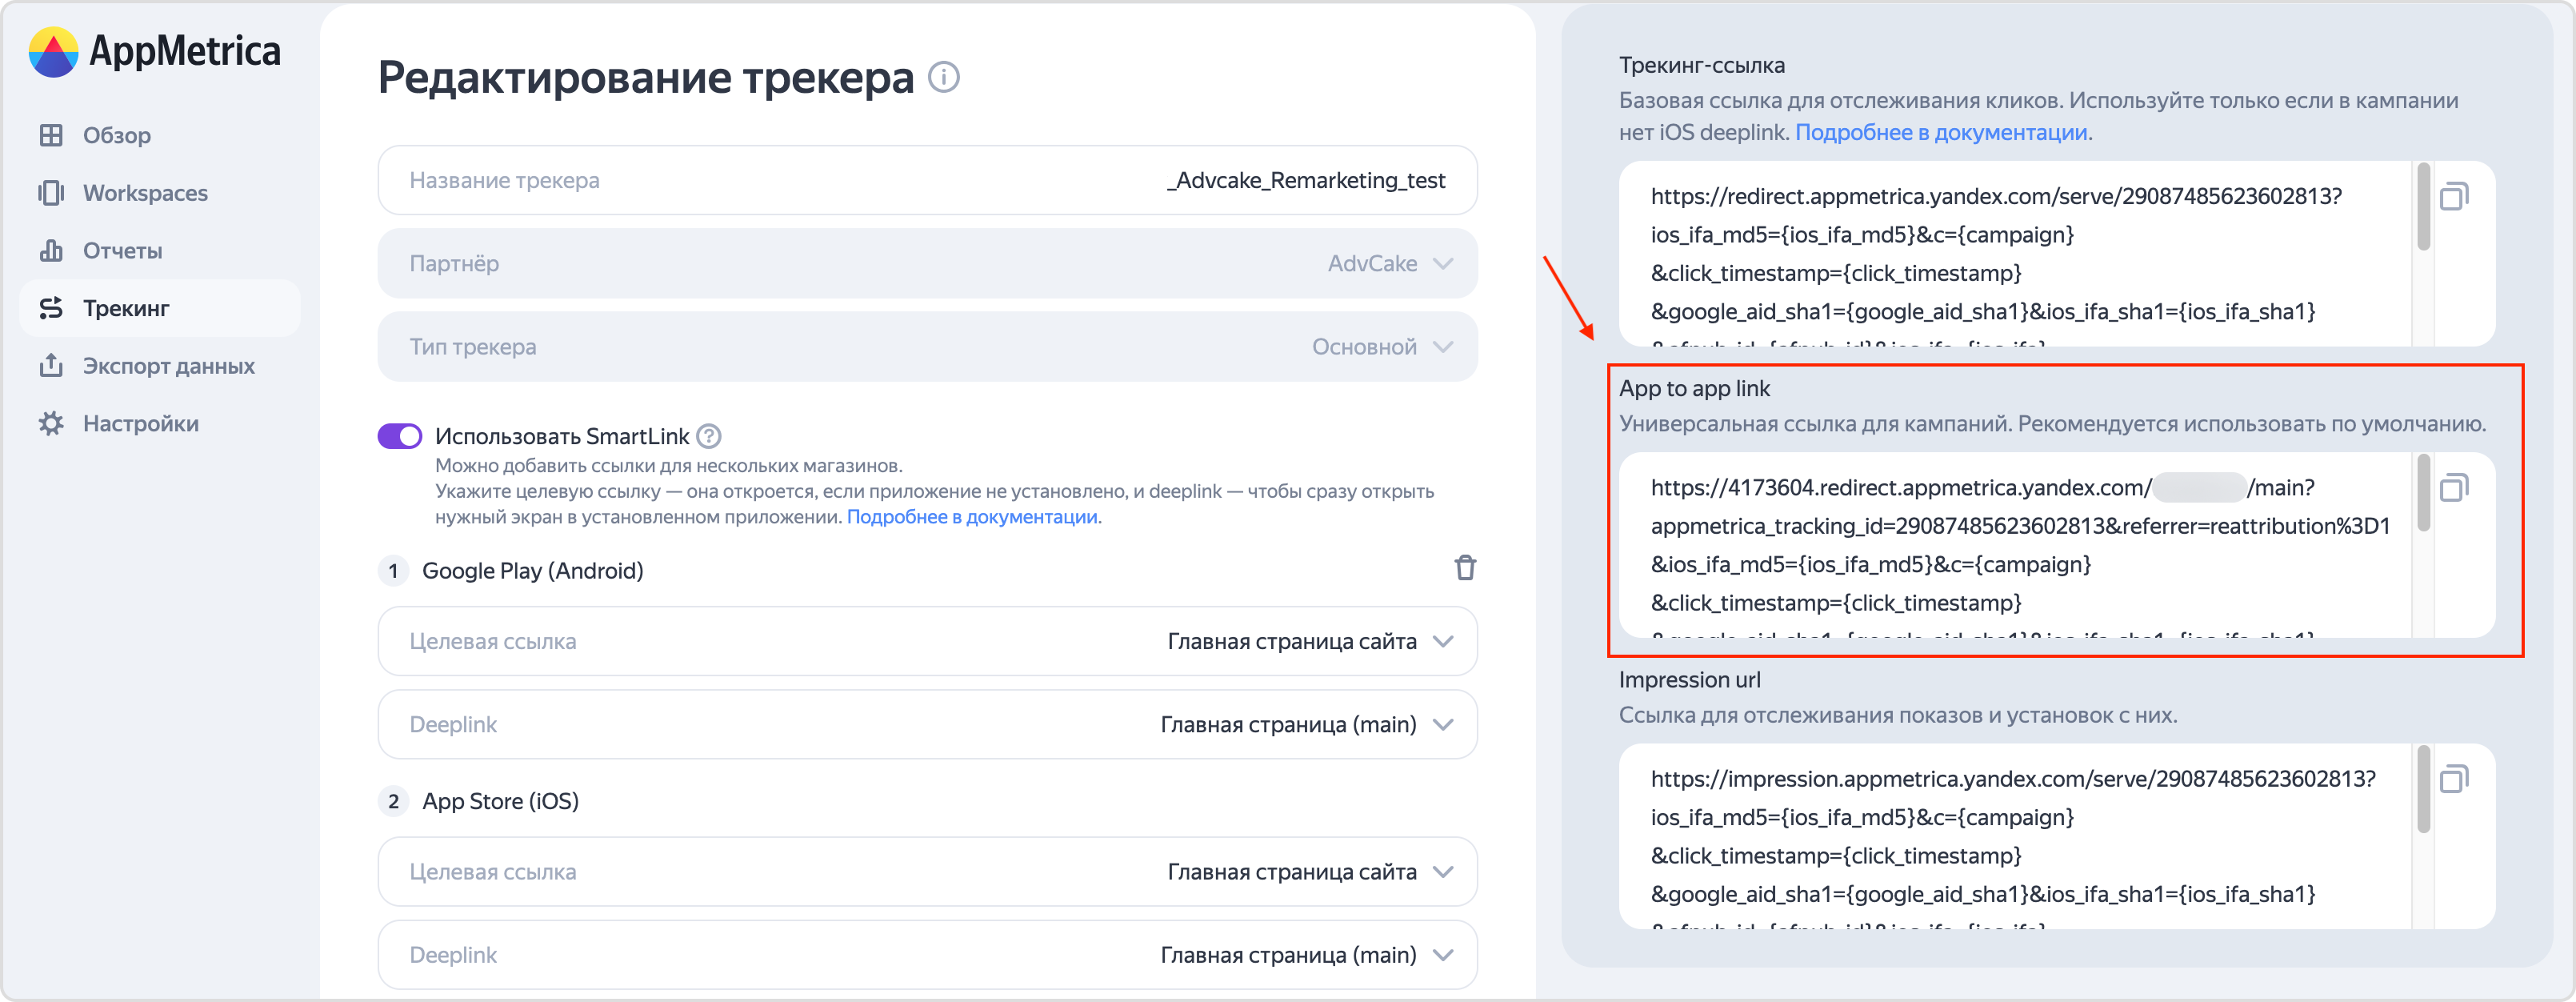Image resolution: width=2576 pixels, height=1002 pixels.
Task: Expand Google Play Deeplink dropdown
Action: click(927, 724)
